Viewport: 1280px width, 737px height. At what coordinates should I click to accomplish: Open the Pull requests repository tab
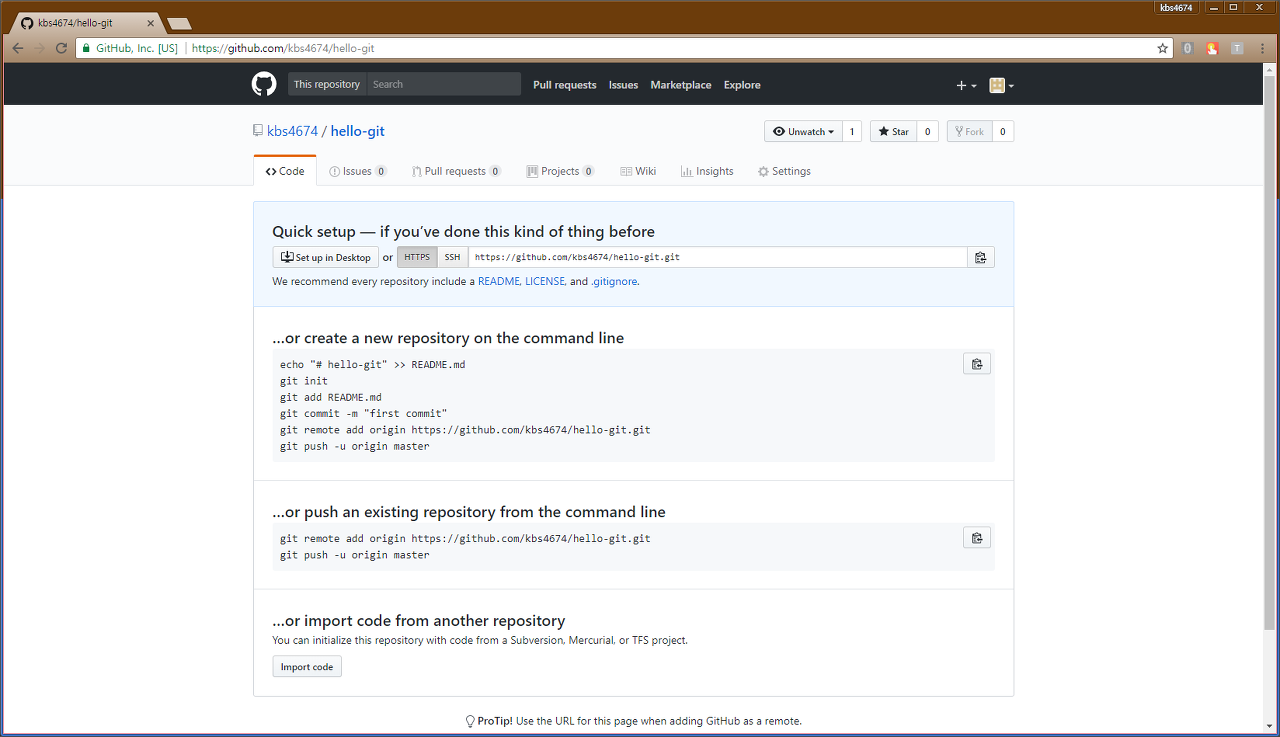[x=456, y=171]
